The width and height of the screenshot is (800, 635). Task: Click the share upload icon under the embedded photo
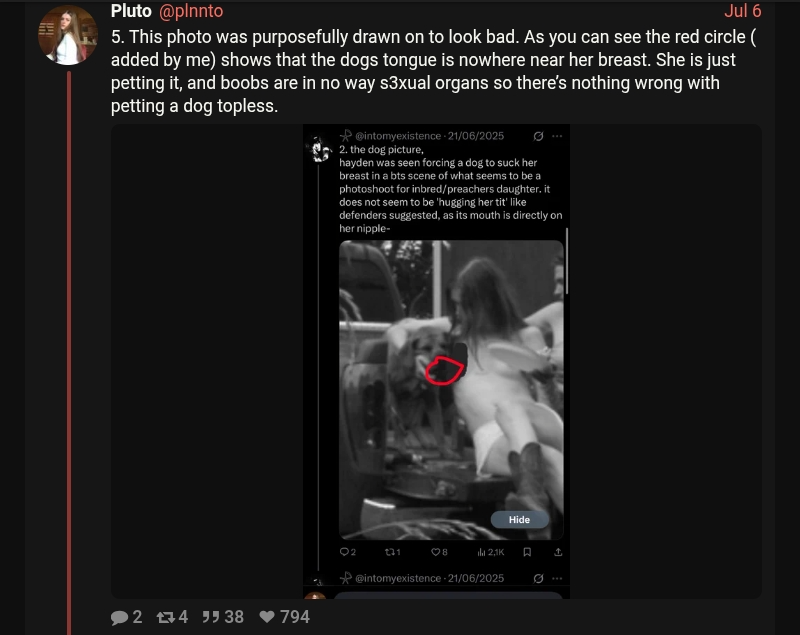click(x=558, y=552)
